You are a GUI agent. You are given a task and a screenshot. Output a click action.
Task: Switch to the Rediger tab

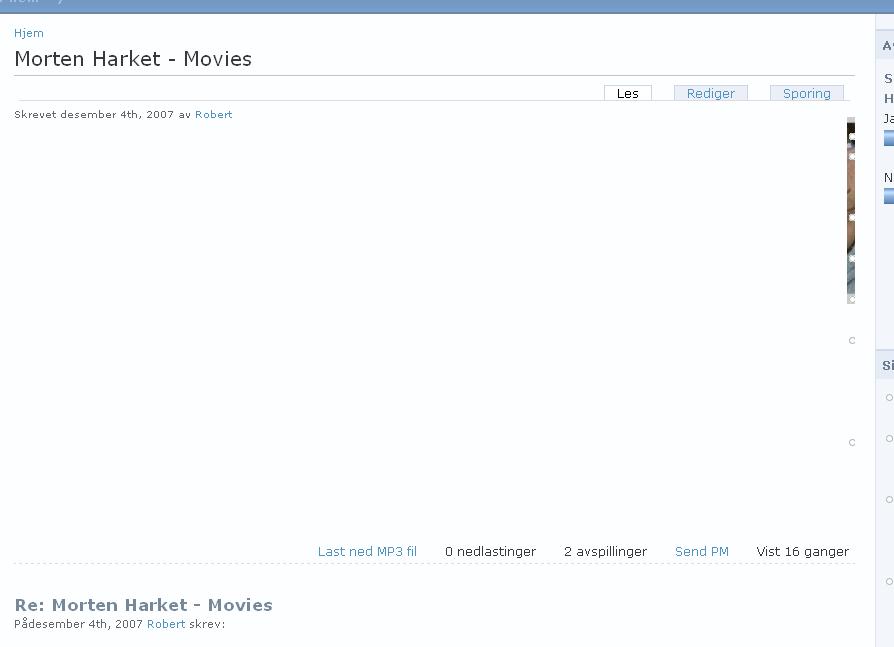tap(710, 93)
